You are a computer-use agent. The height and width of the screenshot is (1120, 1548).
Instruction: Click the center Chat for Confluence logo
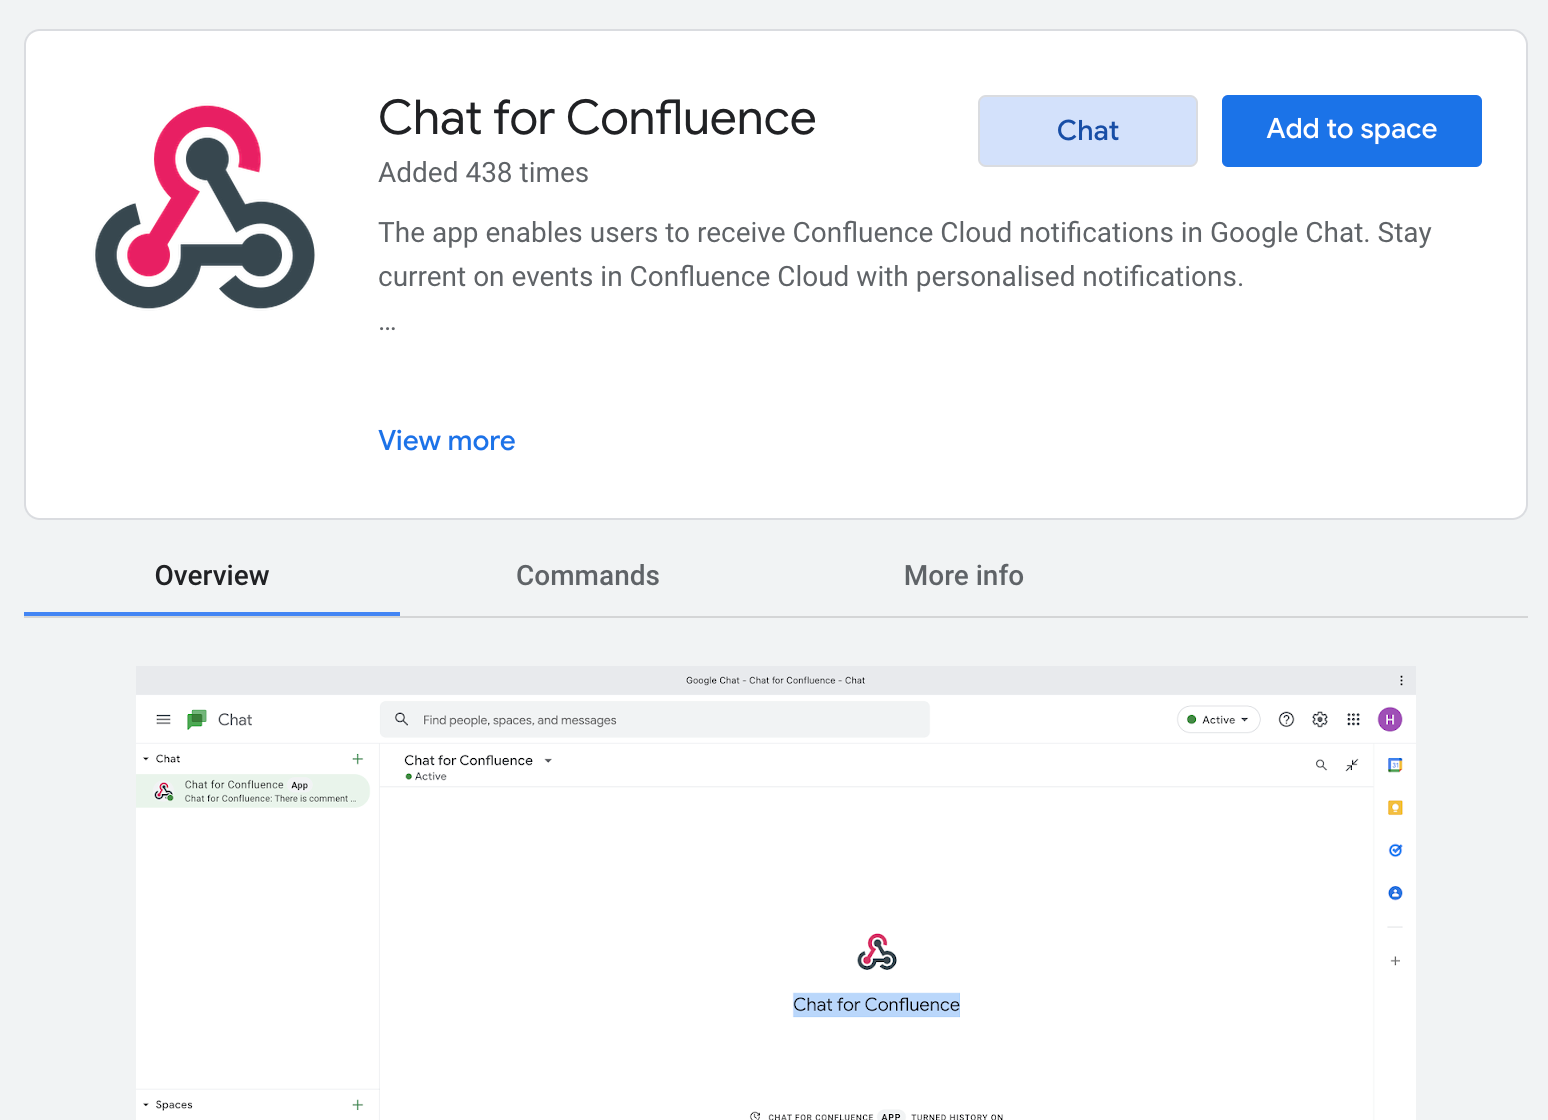coord(877,952)
